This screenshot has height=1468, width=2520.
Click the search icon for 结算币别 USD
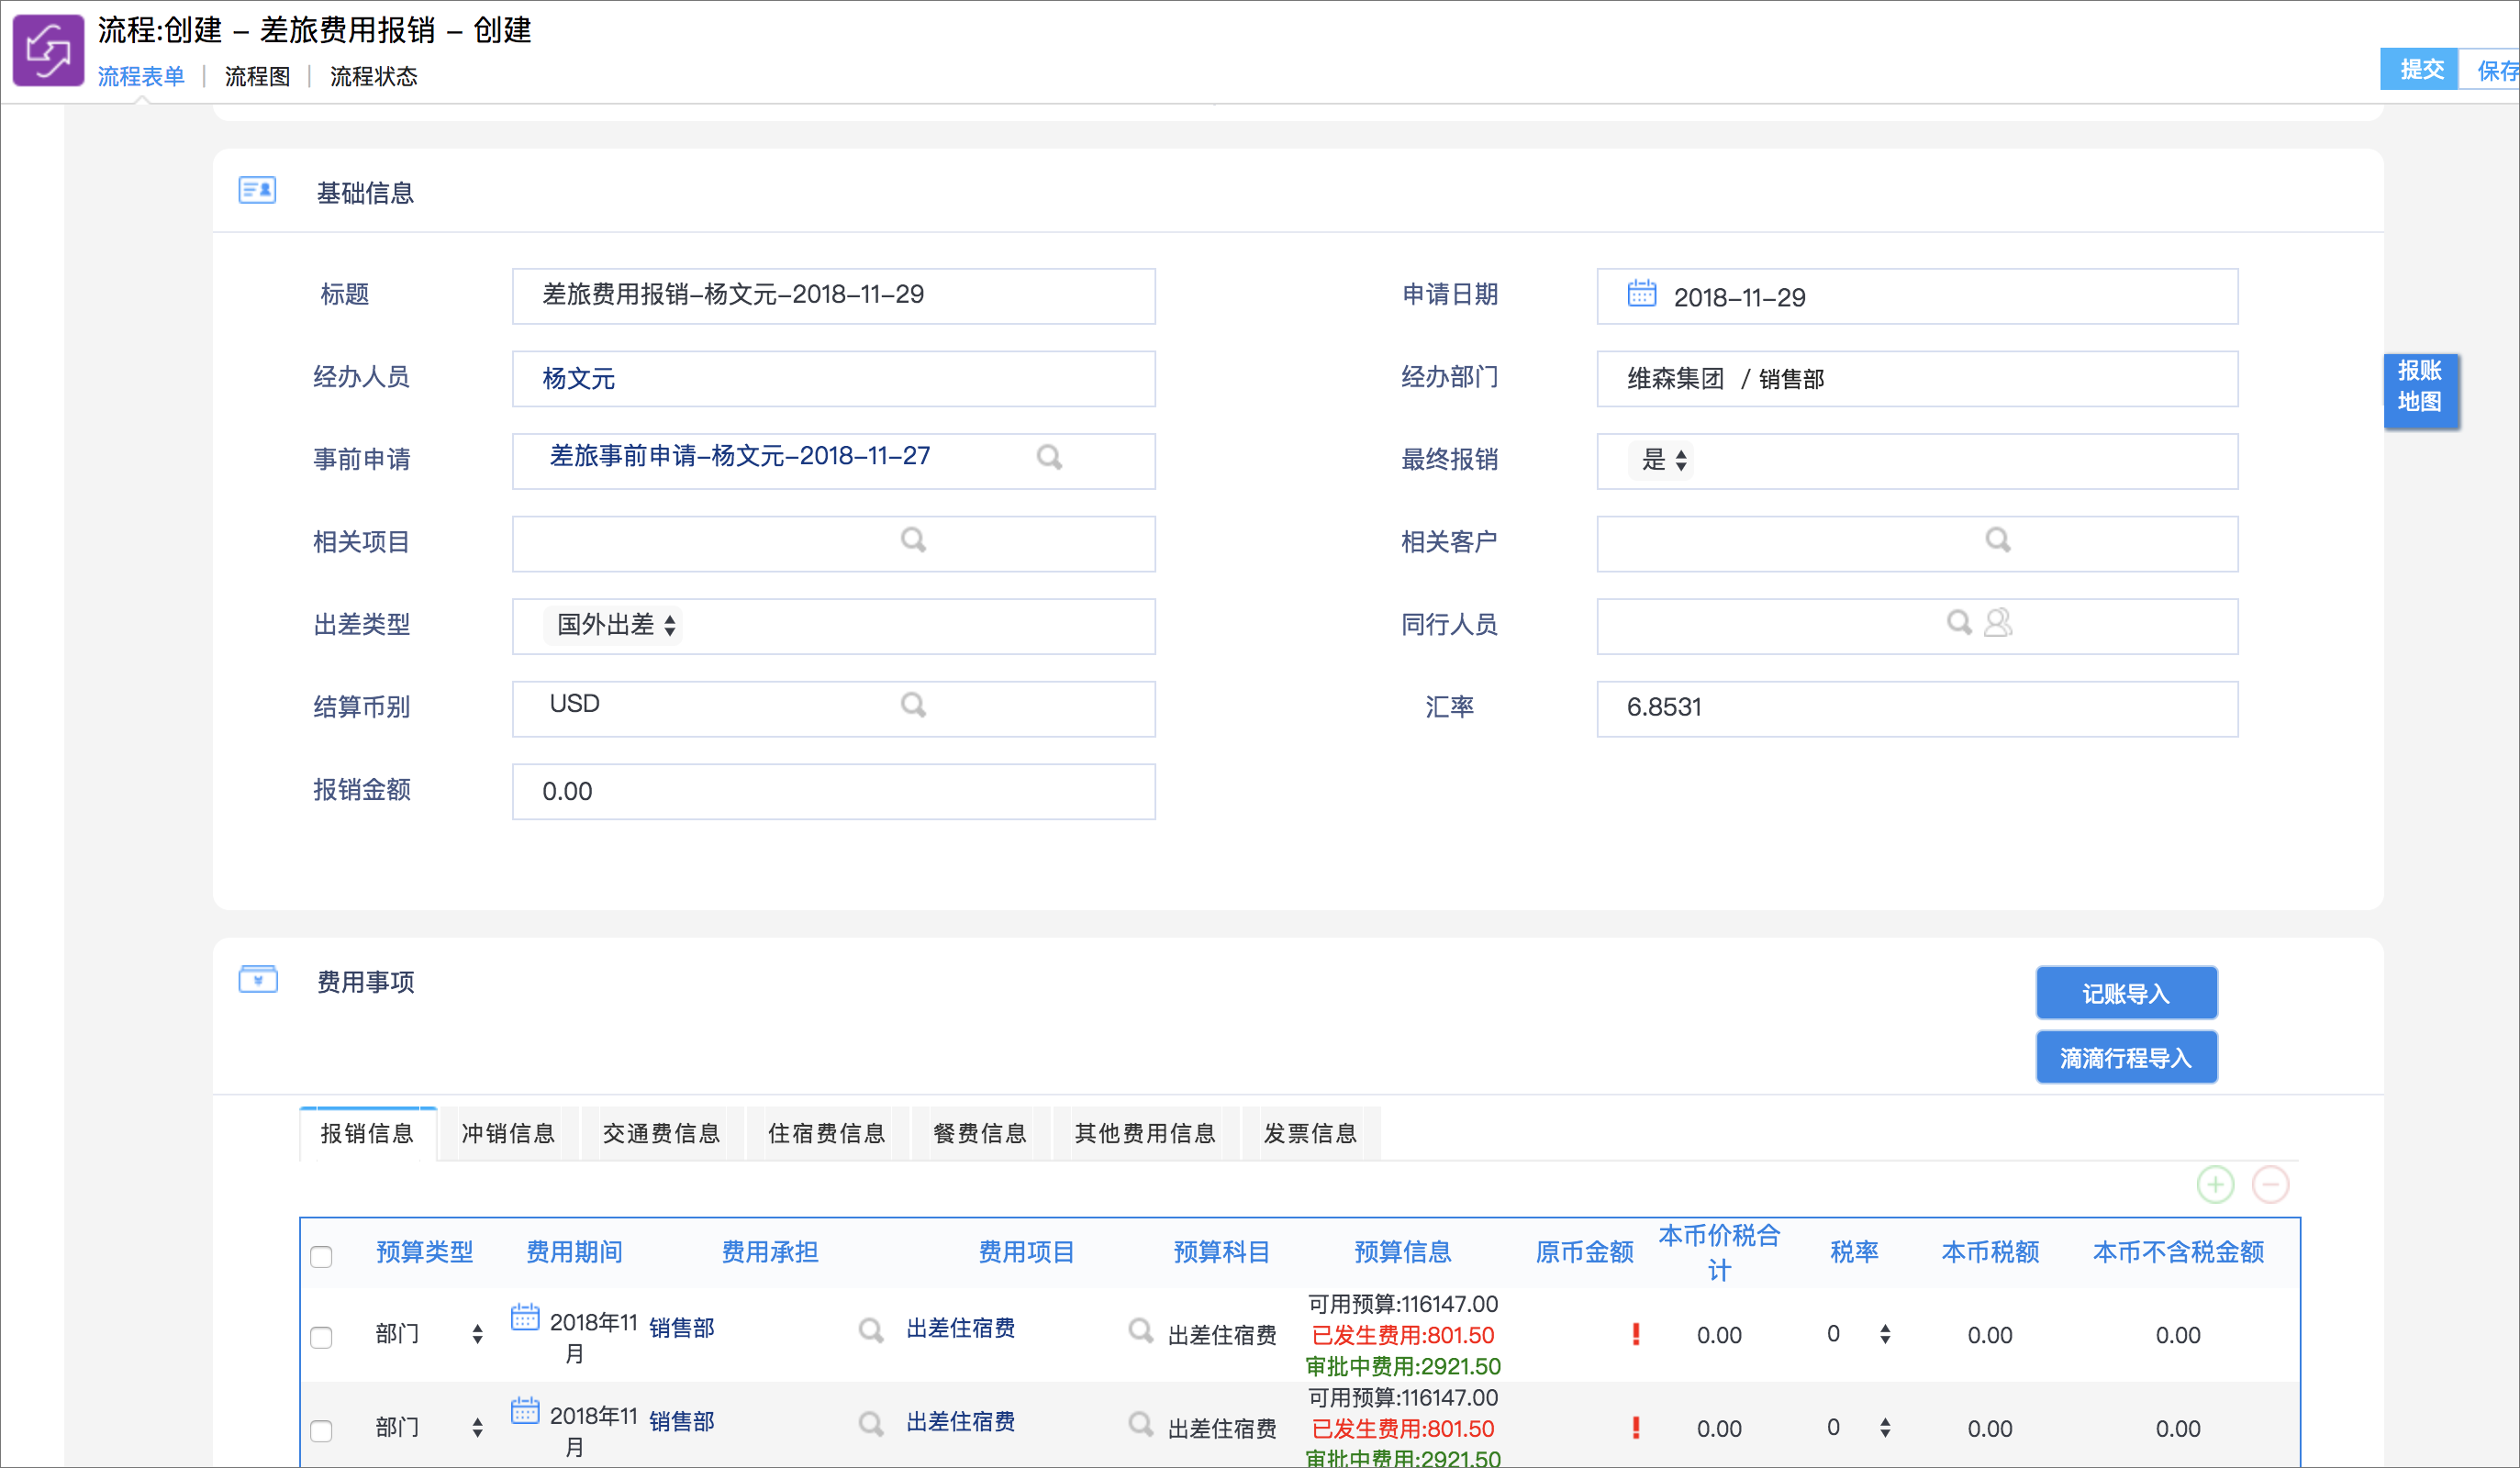click(913, 705)
